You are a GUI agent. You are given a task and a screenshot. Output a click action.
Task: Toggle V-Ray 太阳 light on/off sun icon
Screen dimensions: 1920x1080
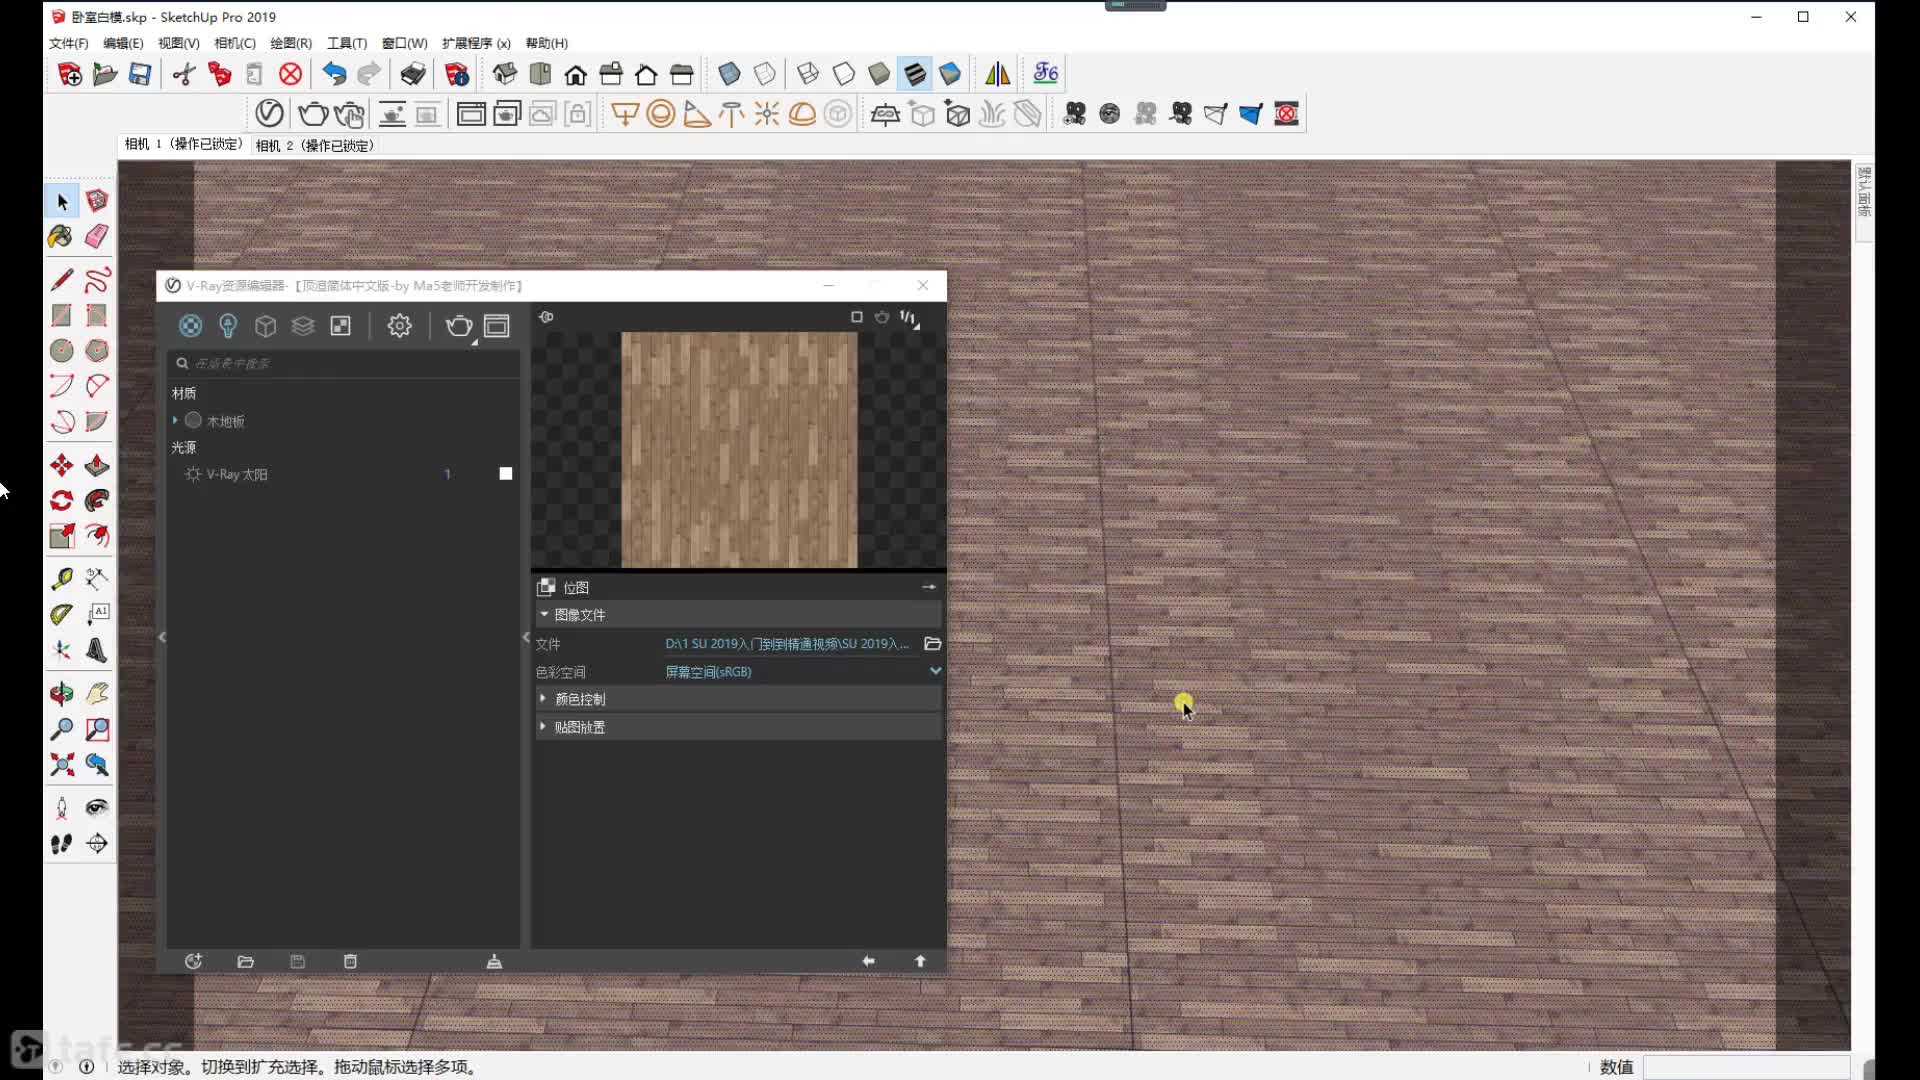point(193,474)
